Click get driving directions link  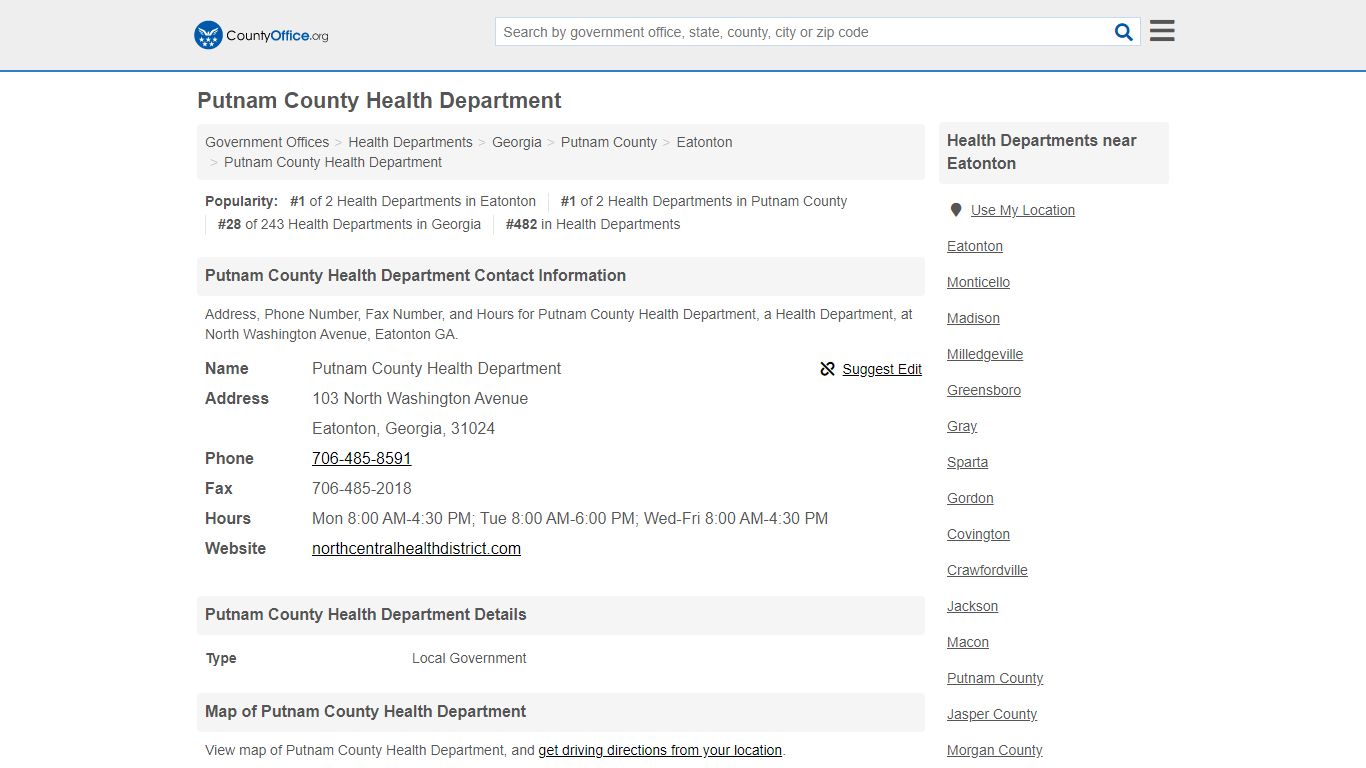[x=660, y=750]
